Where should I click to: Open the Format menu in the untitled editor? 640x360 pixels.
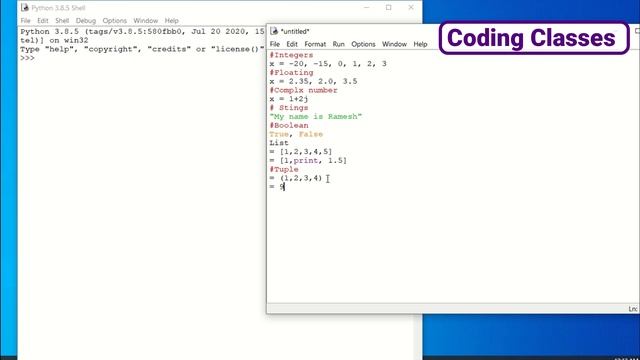tap(315, 44)
